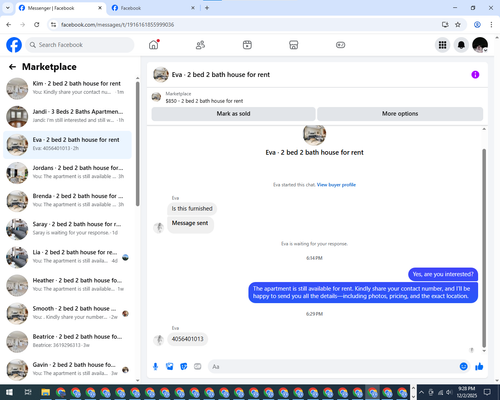Open Jandi 3 Beds 2 Baths chat
The image size is (500, 400).
coord(67,117)
